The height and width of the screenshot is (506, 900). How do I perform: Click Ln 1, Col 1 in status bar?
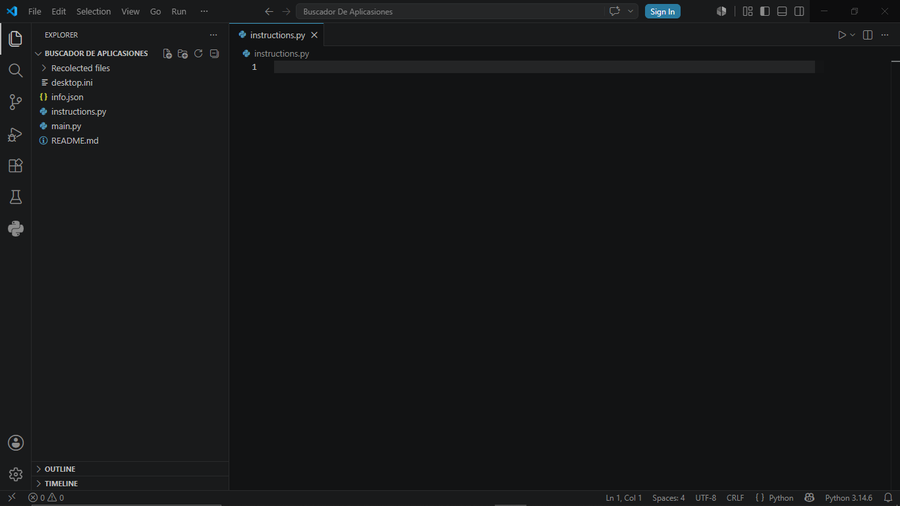623,497
